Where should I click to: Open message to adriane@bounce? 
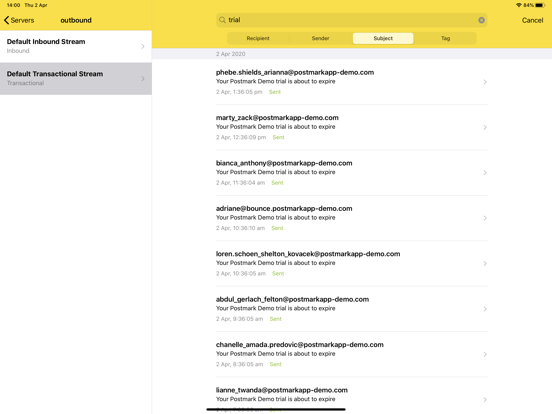tap(351, 218)
